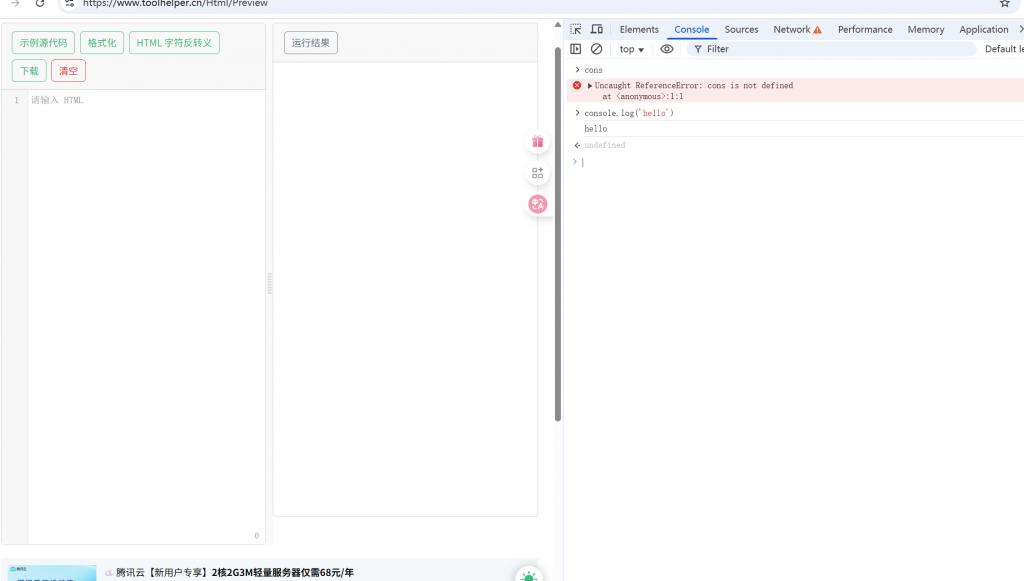The width and height of the screenshot is (1024, 581).
Task: Expand the Uncaught ReferenceError message triangle
Action: 590,86
